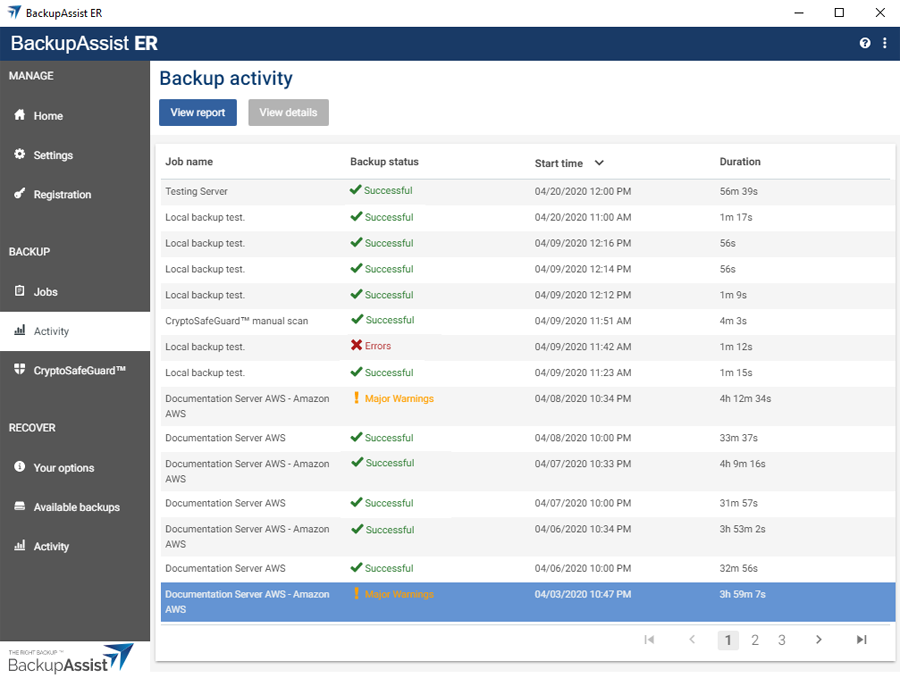Click the exclamation icon in 04/08/2020 10:34 PM row

click(x=356, y=397)
